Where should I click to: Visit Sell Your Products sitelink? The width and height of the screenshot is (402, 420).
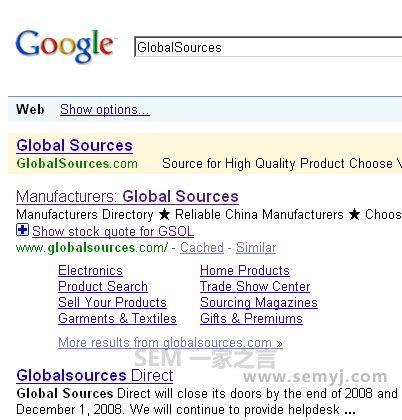[x=112, y=302]
